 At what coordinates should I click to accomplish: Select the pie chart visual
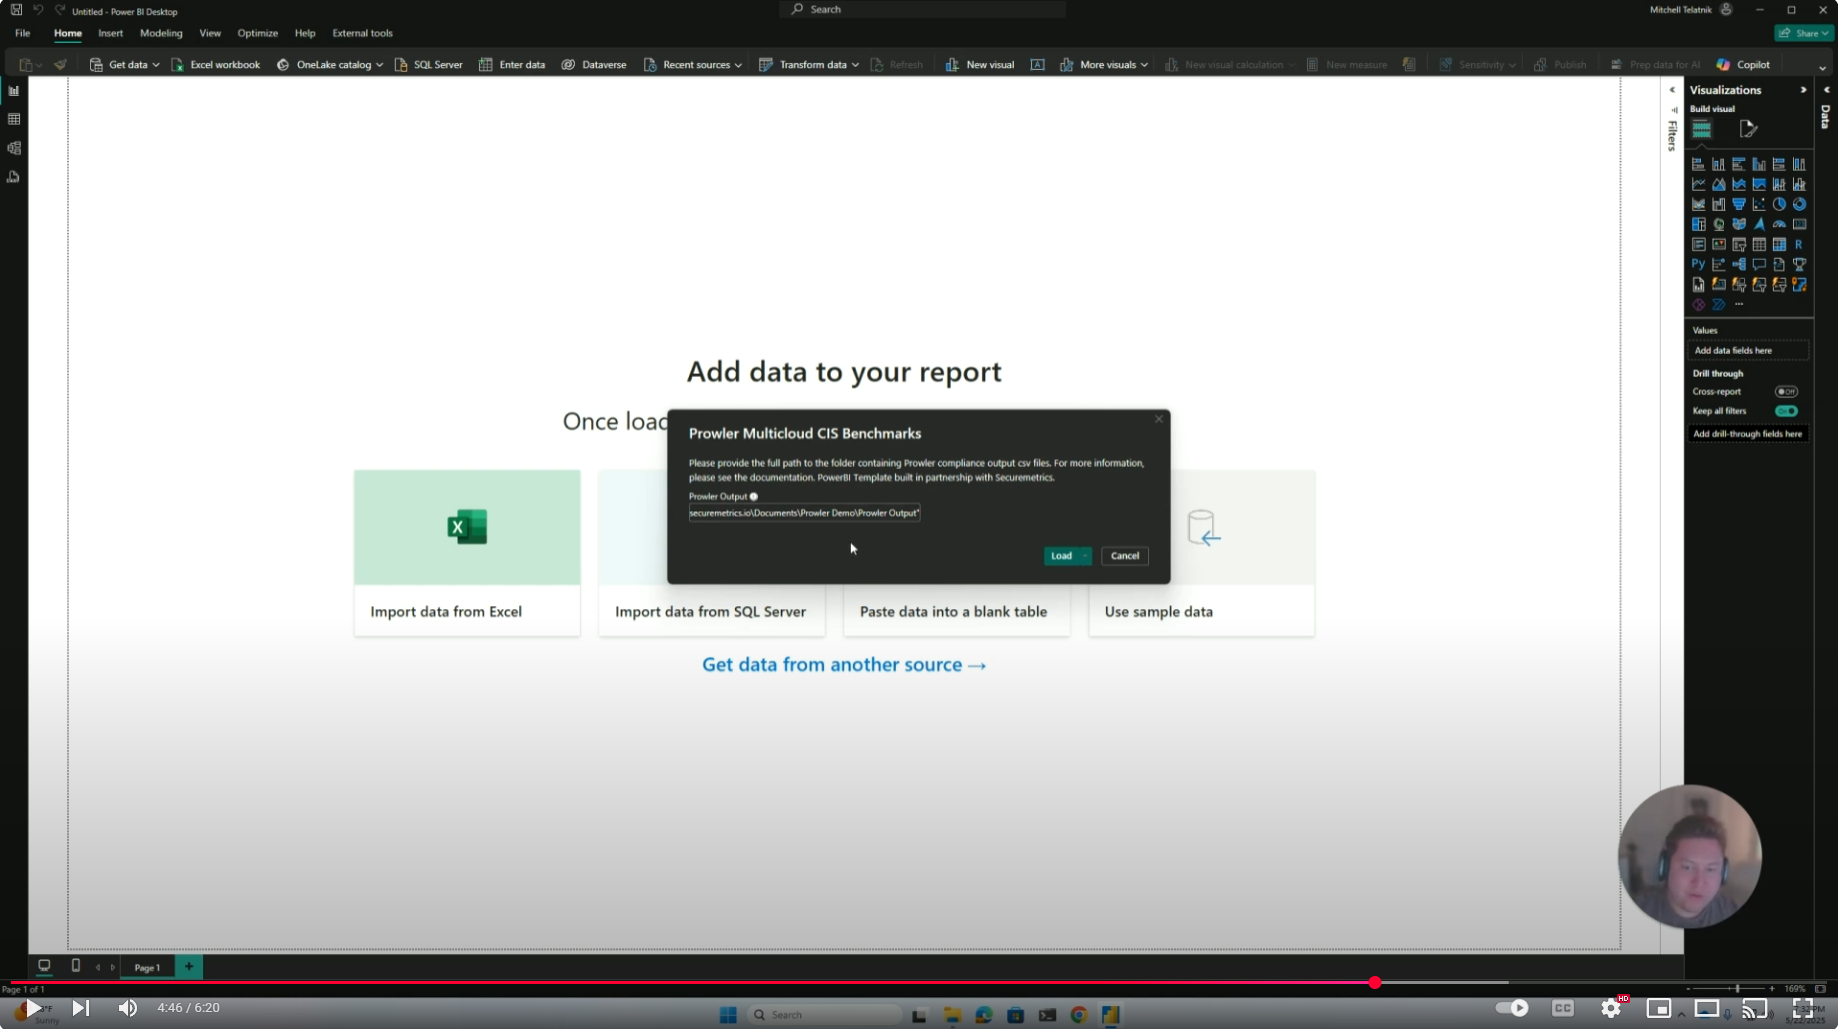click(1779, 204)
